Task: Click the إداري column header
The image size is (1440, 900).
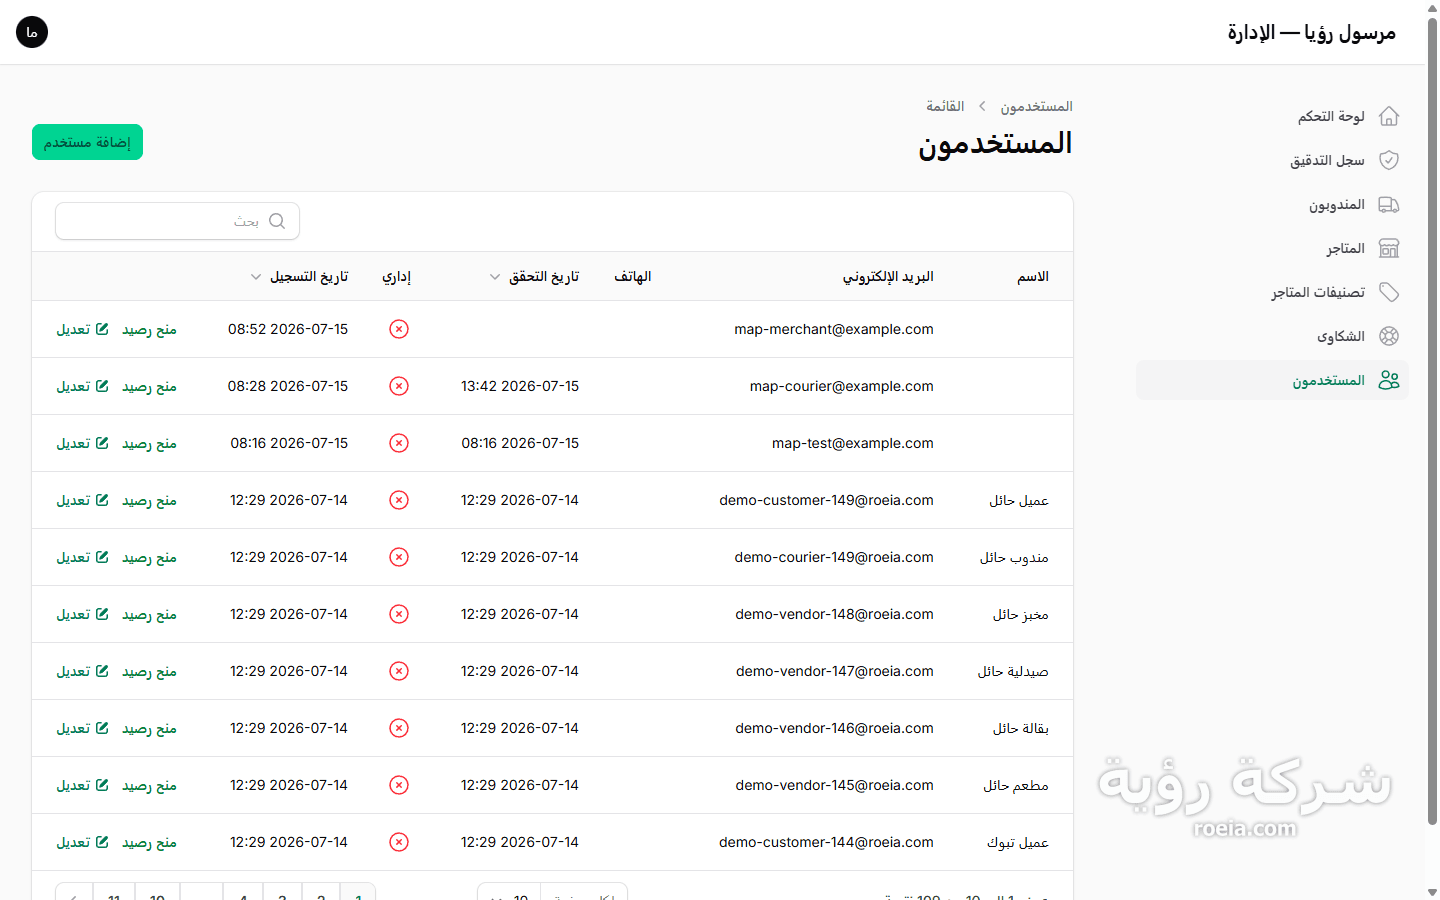Action: point(396,277)
